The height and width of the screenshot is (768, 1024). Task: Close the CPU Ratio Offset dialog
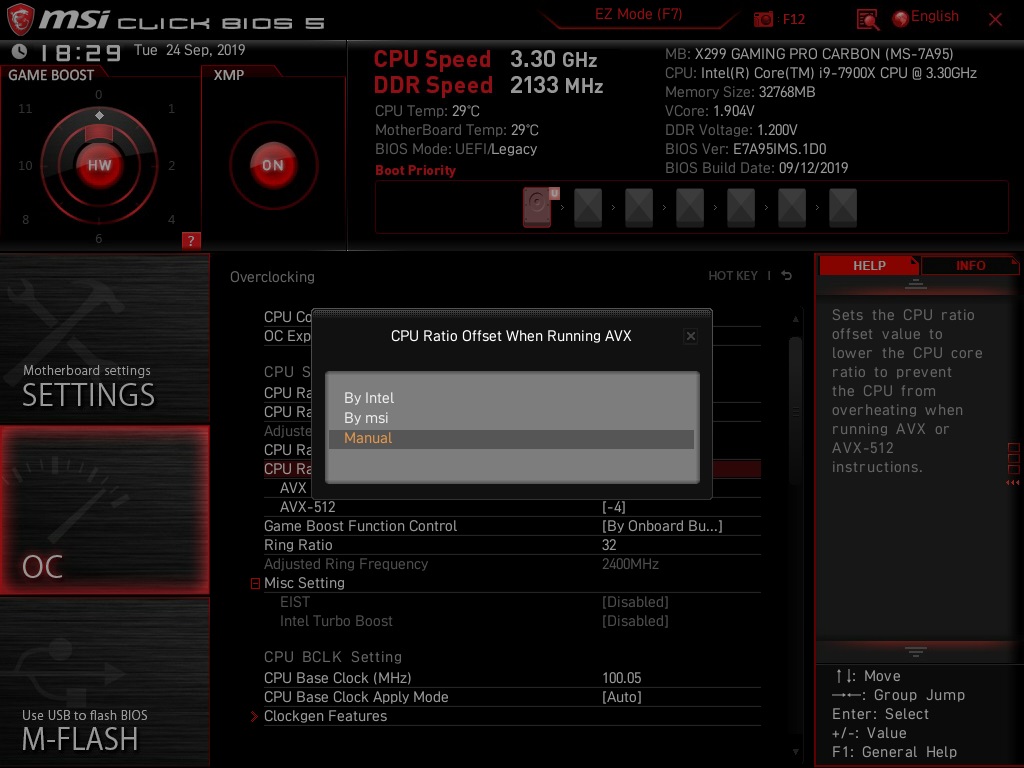(690, 336)
